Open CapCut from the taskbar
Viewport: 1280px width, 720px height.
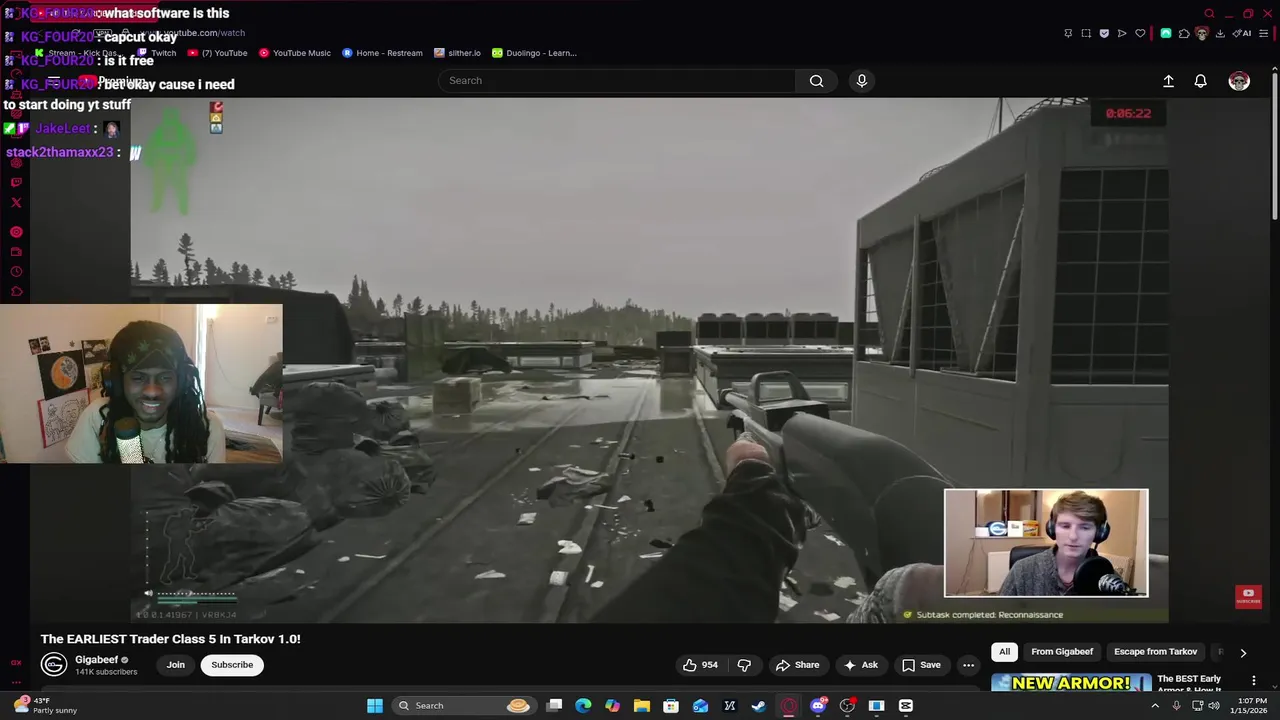(906, 706)
